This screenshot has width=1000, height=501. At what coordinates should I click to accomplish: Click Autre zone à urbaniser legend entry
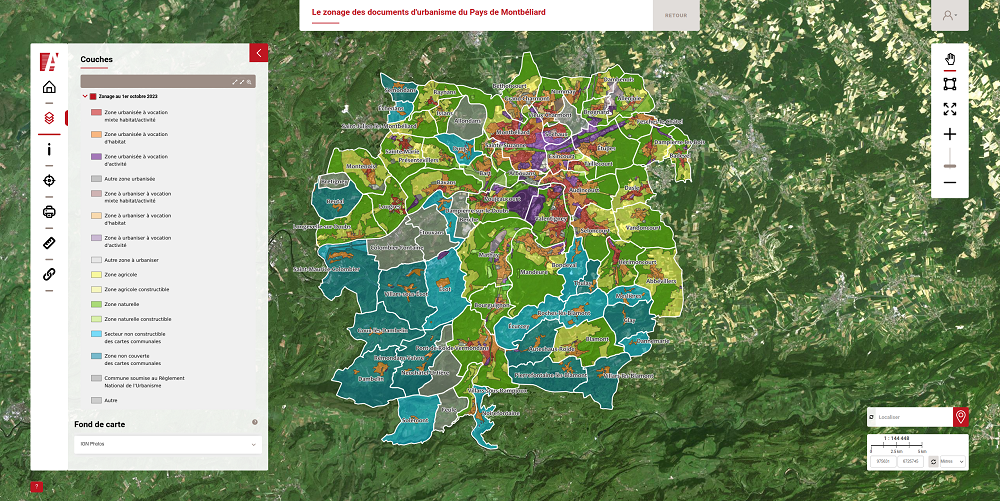(x=131, y=260)
